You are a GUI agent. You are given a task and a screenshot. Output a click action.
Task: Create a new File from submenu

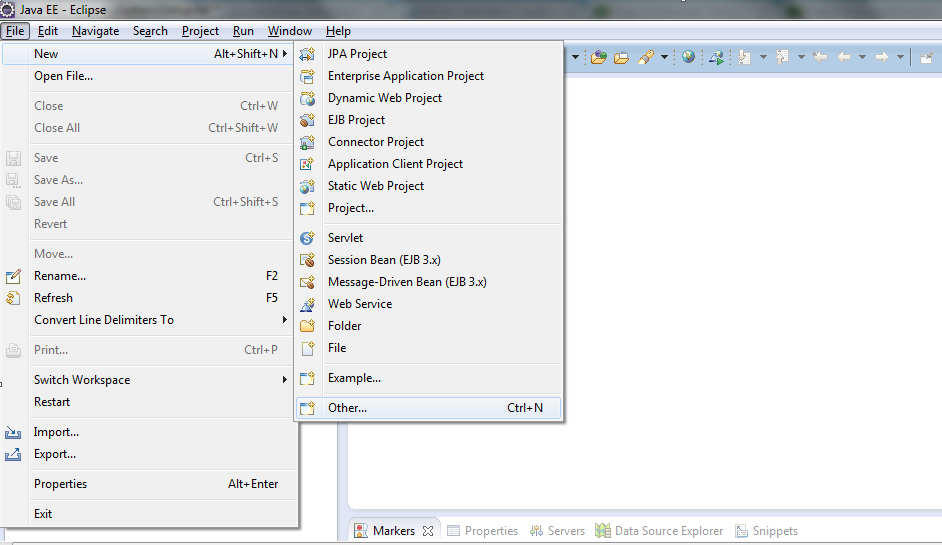tap(429, 348)
